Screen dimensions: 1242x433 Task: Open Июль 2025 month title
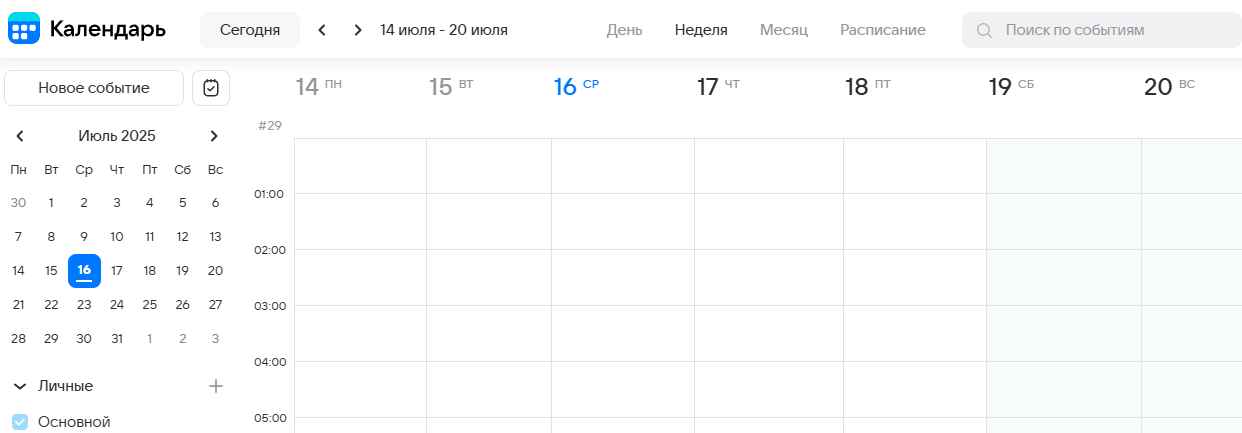pyautogui.click(x=117, y=136)
